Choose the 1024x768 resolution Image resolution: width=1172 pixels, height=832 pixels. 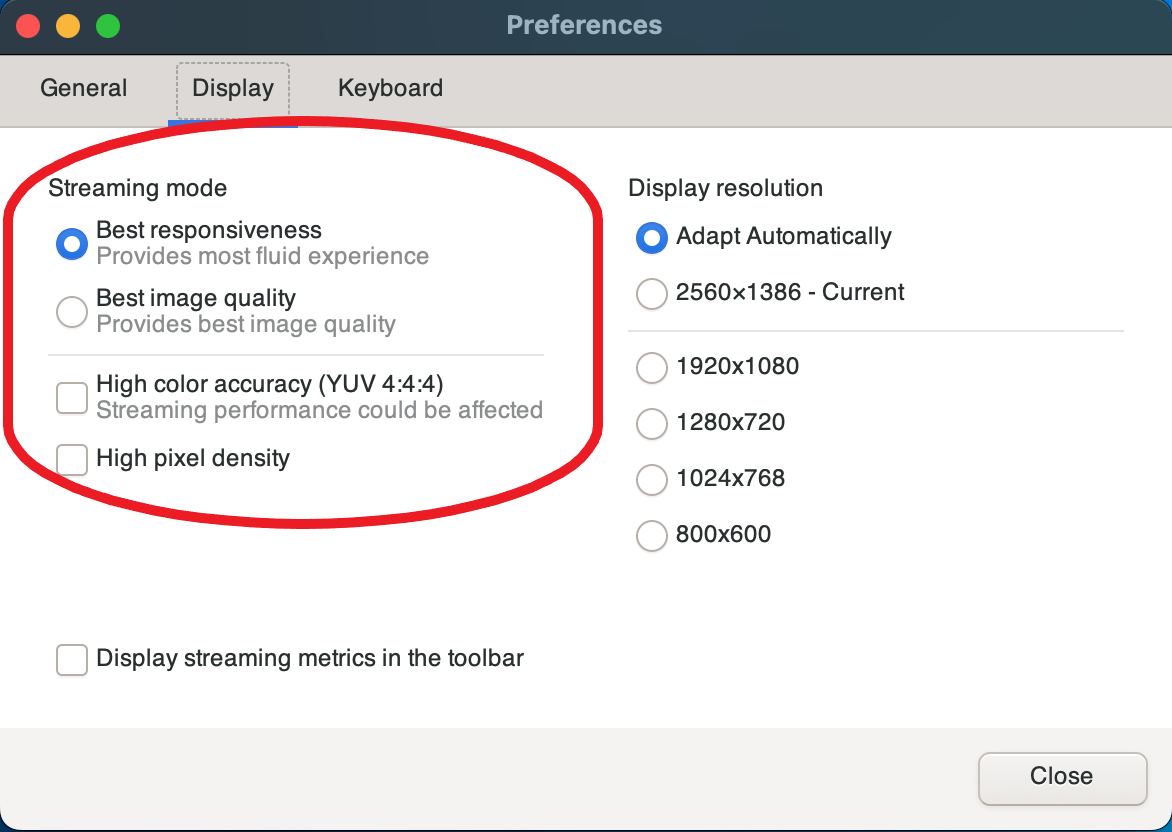point(651,480)
